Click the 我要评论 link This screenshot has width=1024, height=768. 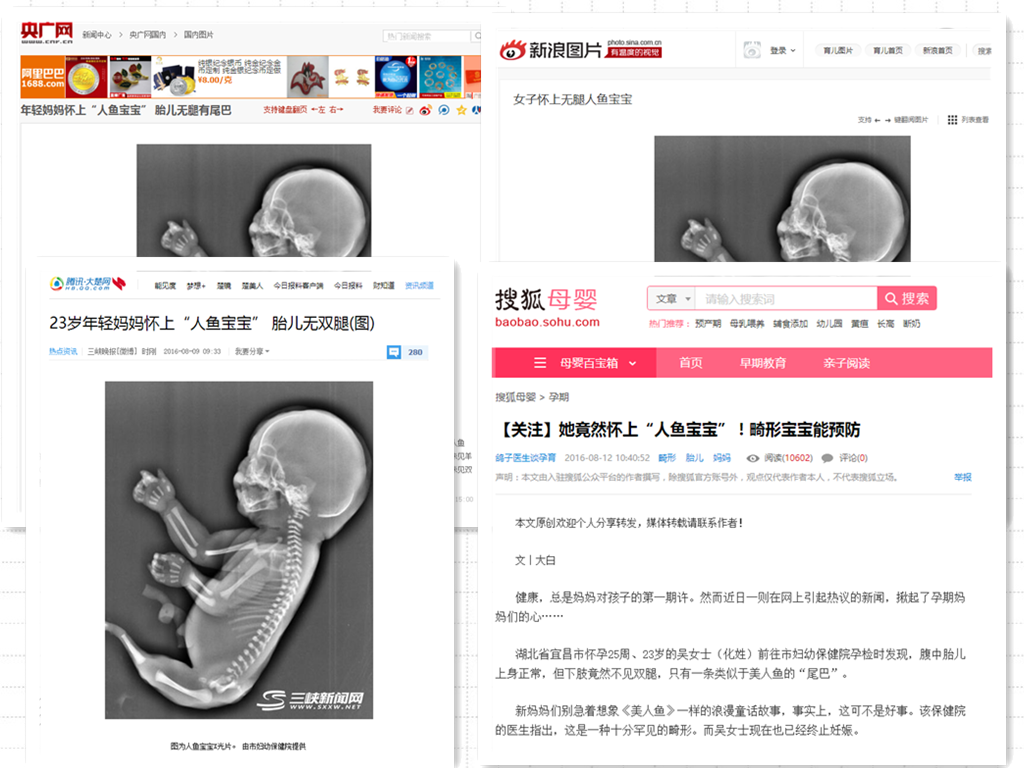tap(387, 110)
